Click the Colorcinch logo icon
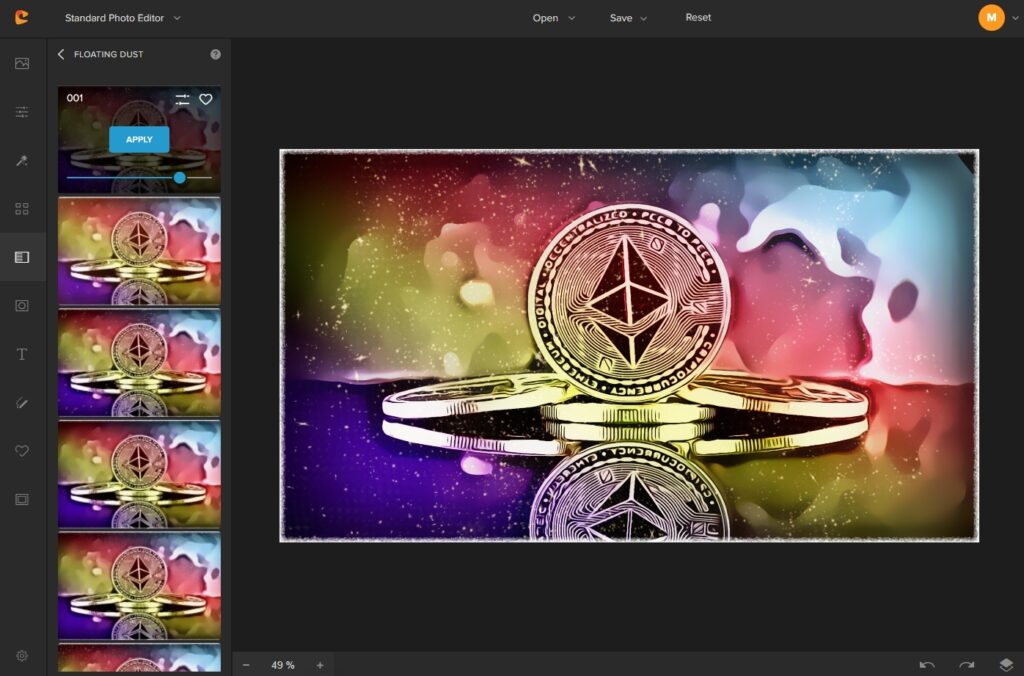 [x=22, y=18]
